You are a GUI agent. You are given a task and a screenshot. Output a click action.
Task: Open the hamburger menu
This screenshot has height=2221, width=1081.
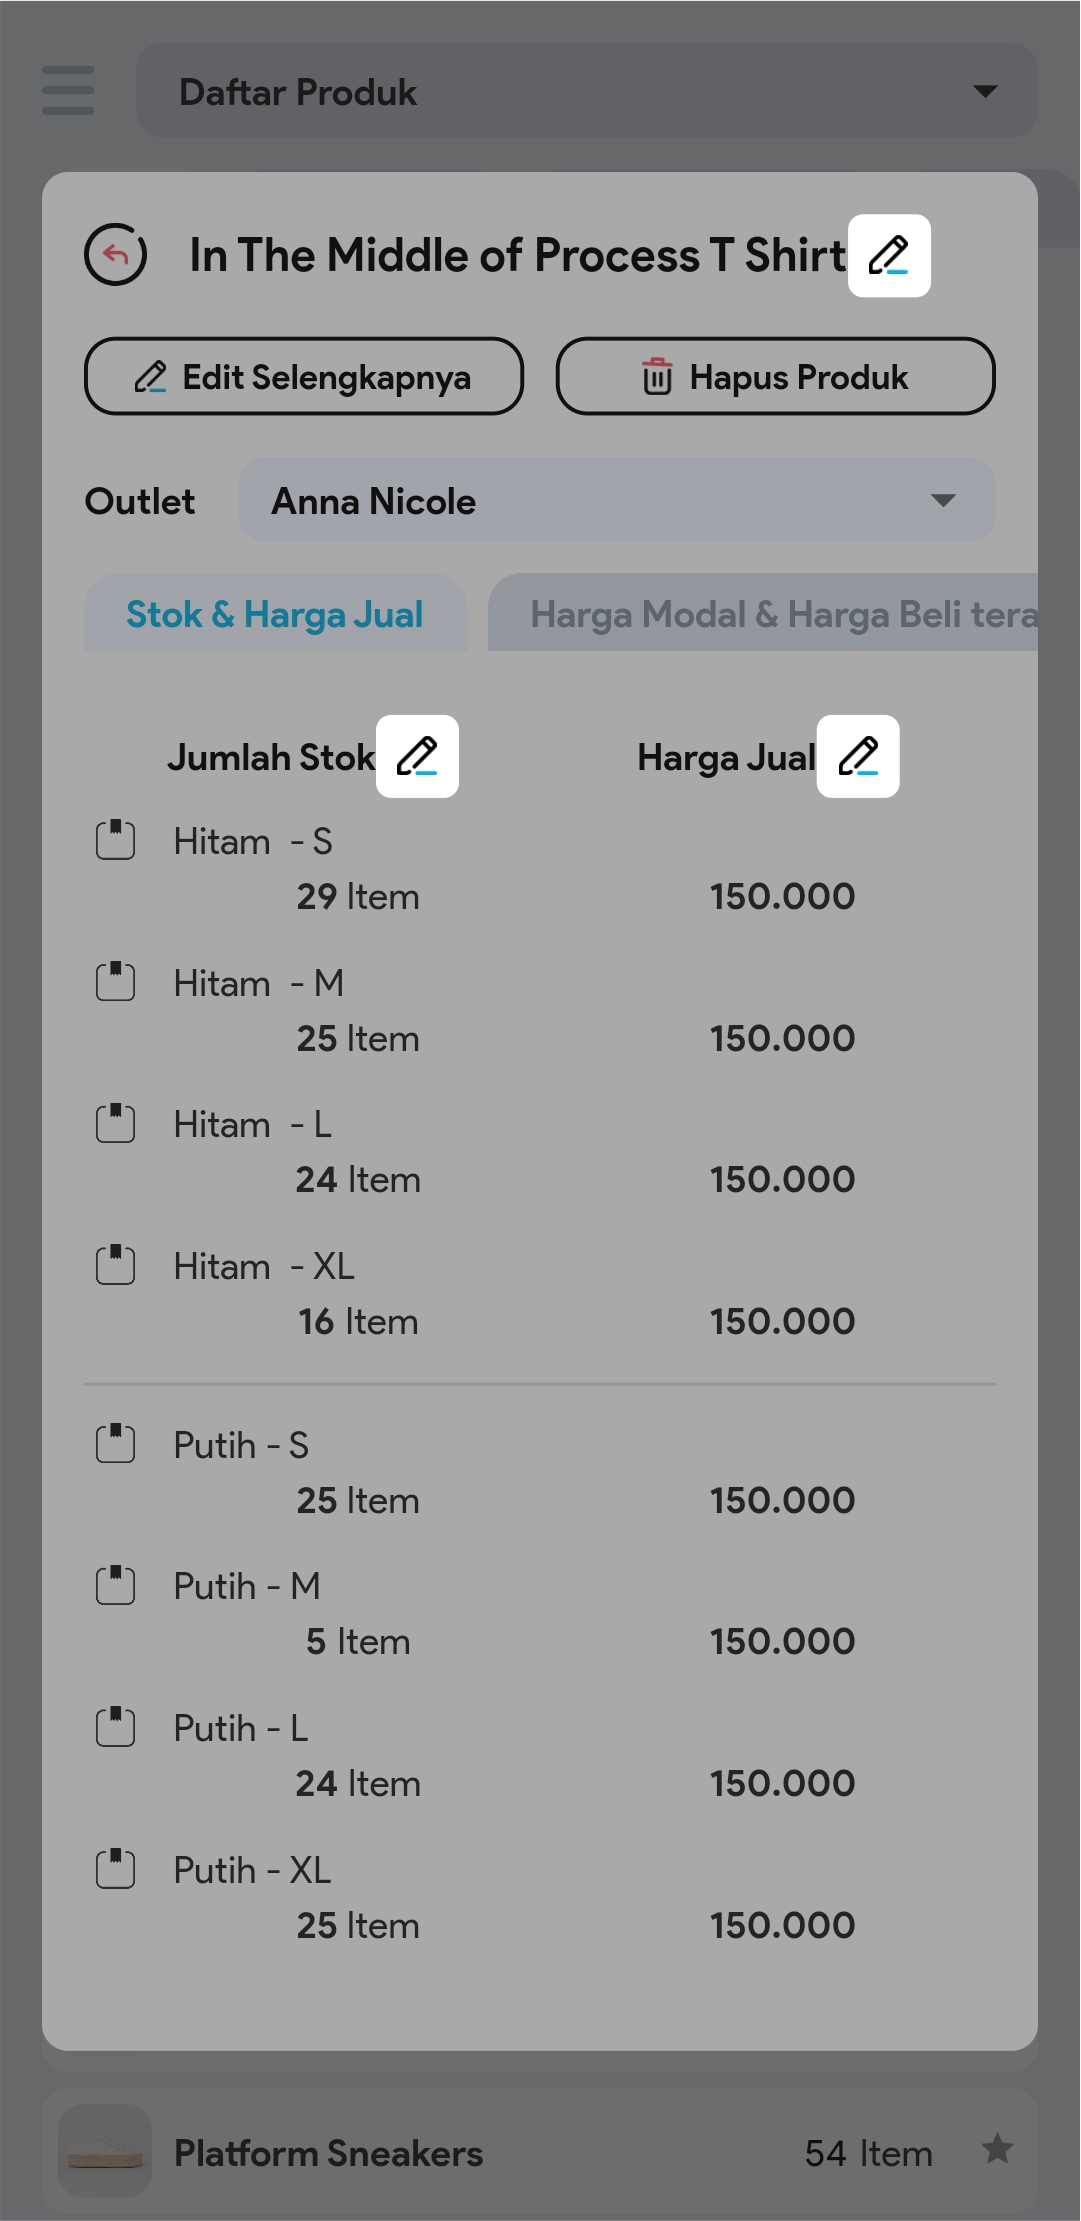pos(68,91)
